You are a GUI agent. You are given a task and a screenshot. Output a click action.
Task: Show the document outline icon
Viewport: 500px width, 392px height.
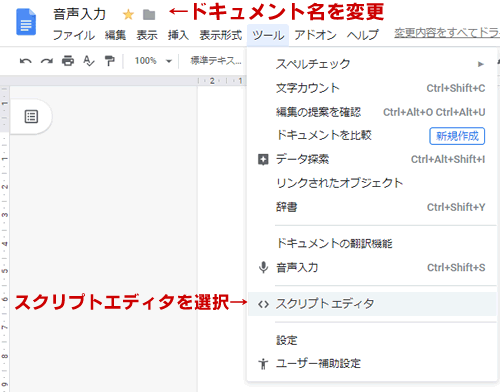tap(31, 117)
